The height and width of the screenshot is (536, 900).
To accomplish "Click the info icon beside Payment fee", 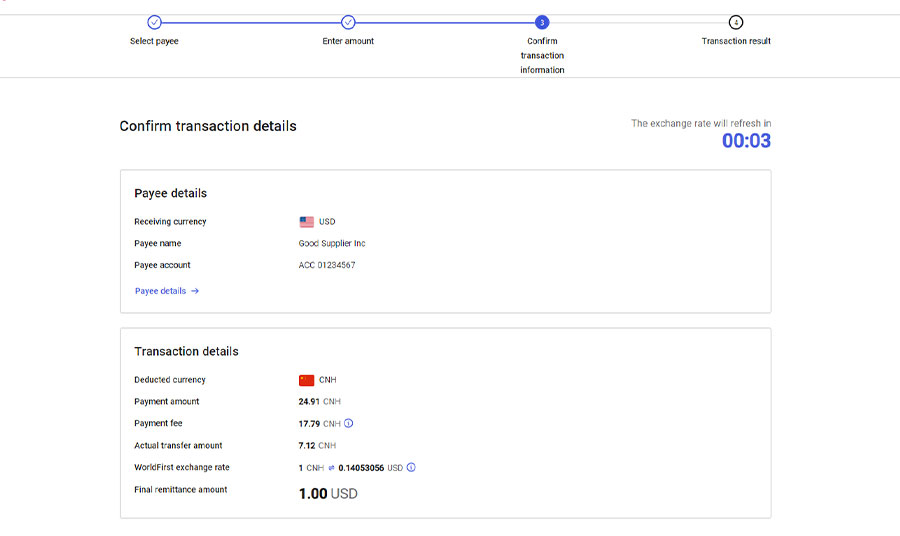I will coord(349,424).
